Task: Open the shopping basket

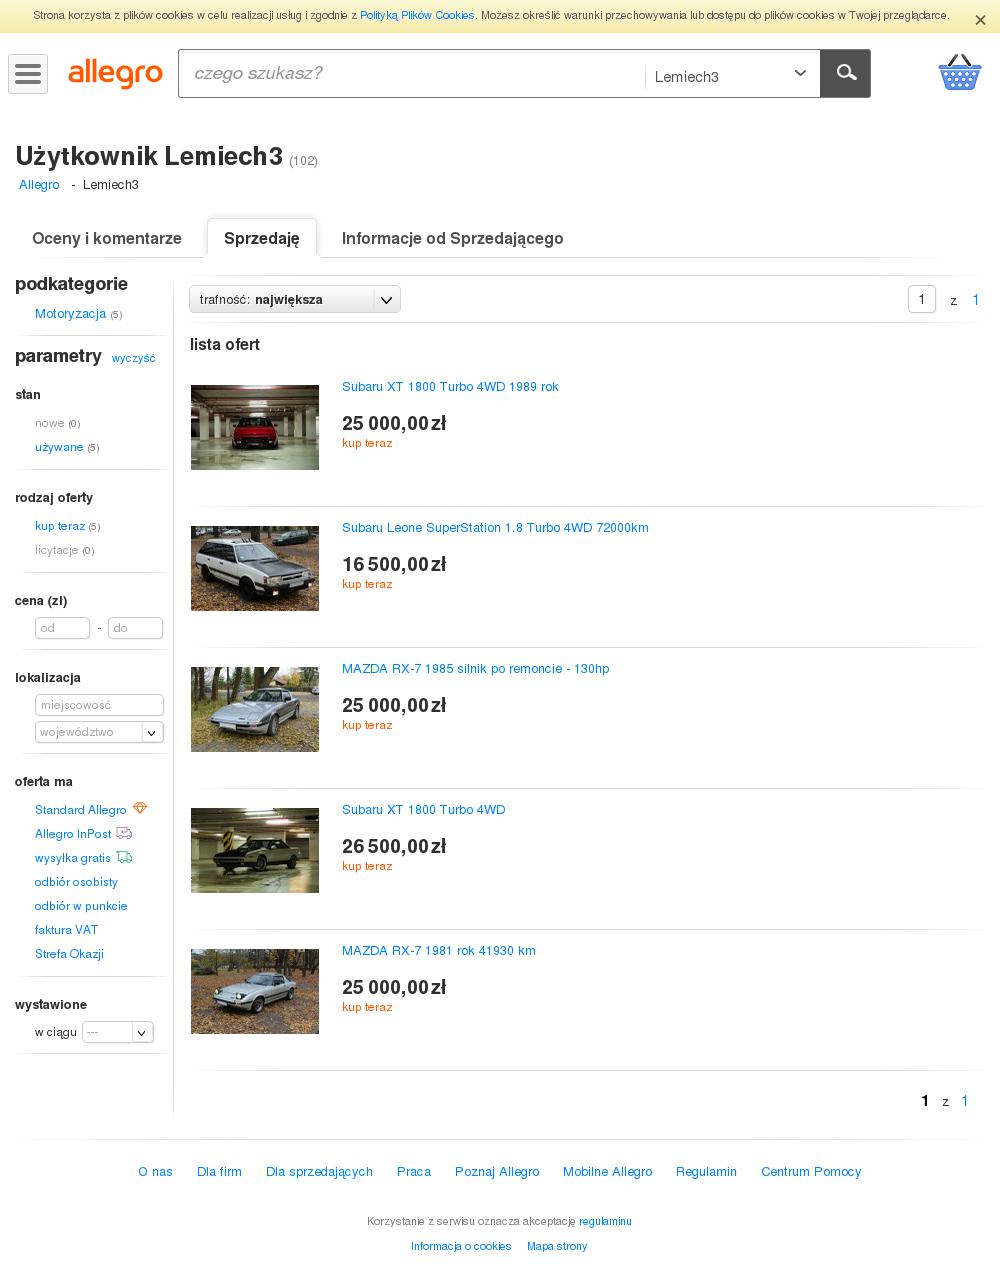Action: (x=959, y=72)
